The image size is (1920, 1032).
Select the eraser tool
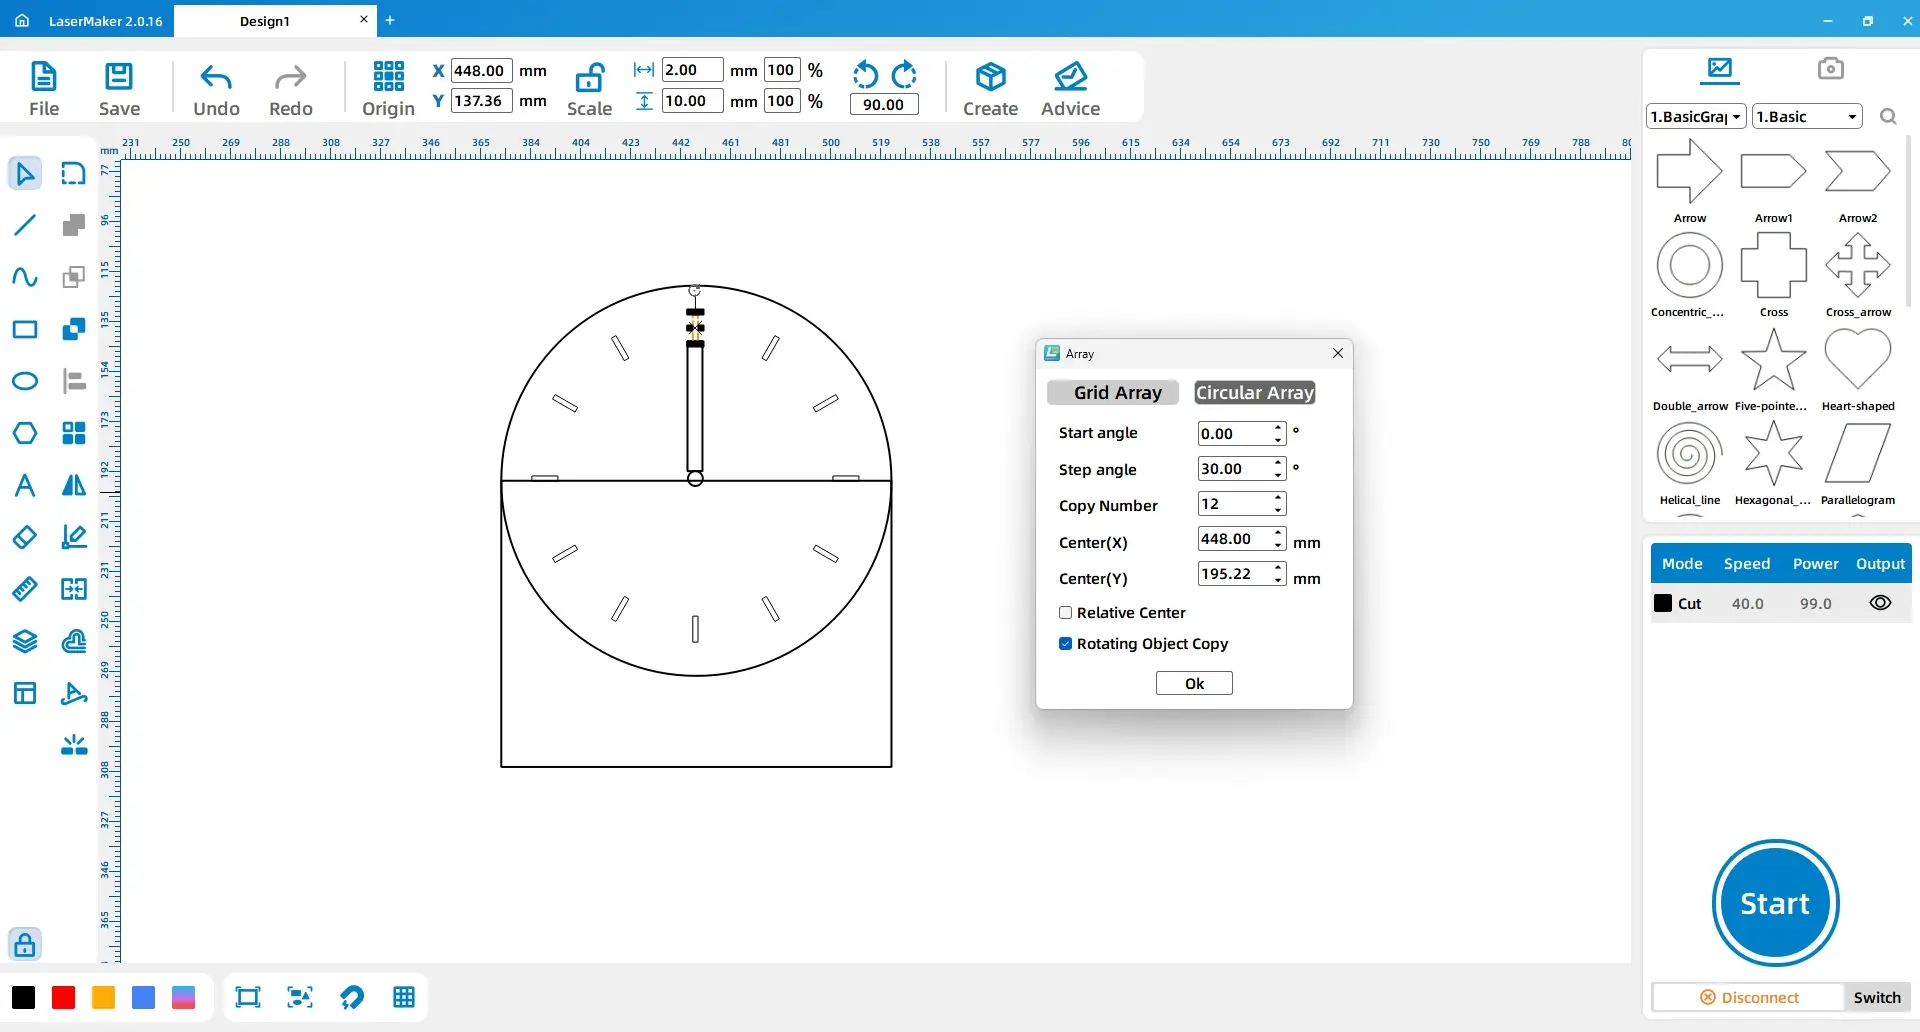25,537
